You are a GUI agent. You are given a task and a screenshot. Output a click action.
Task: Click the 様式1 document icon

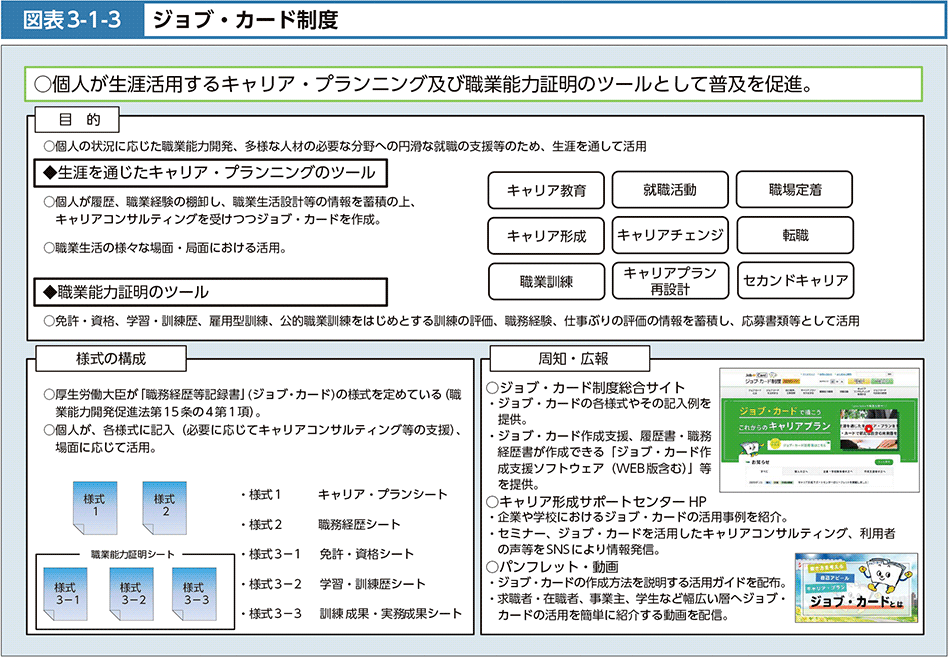point(94,505)
